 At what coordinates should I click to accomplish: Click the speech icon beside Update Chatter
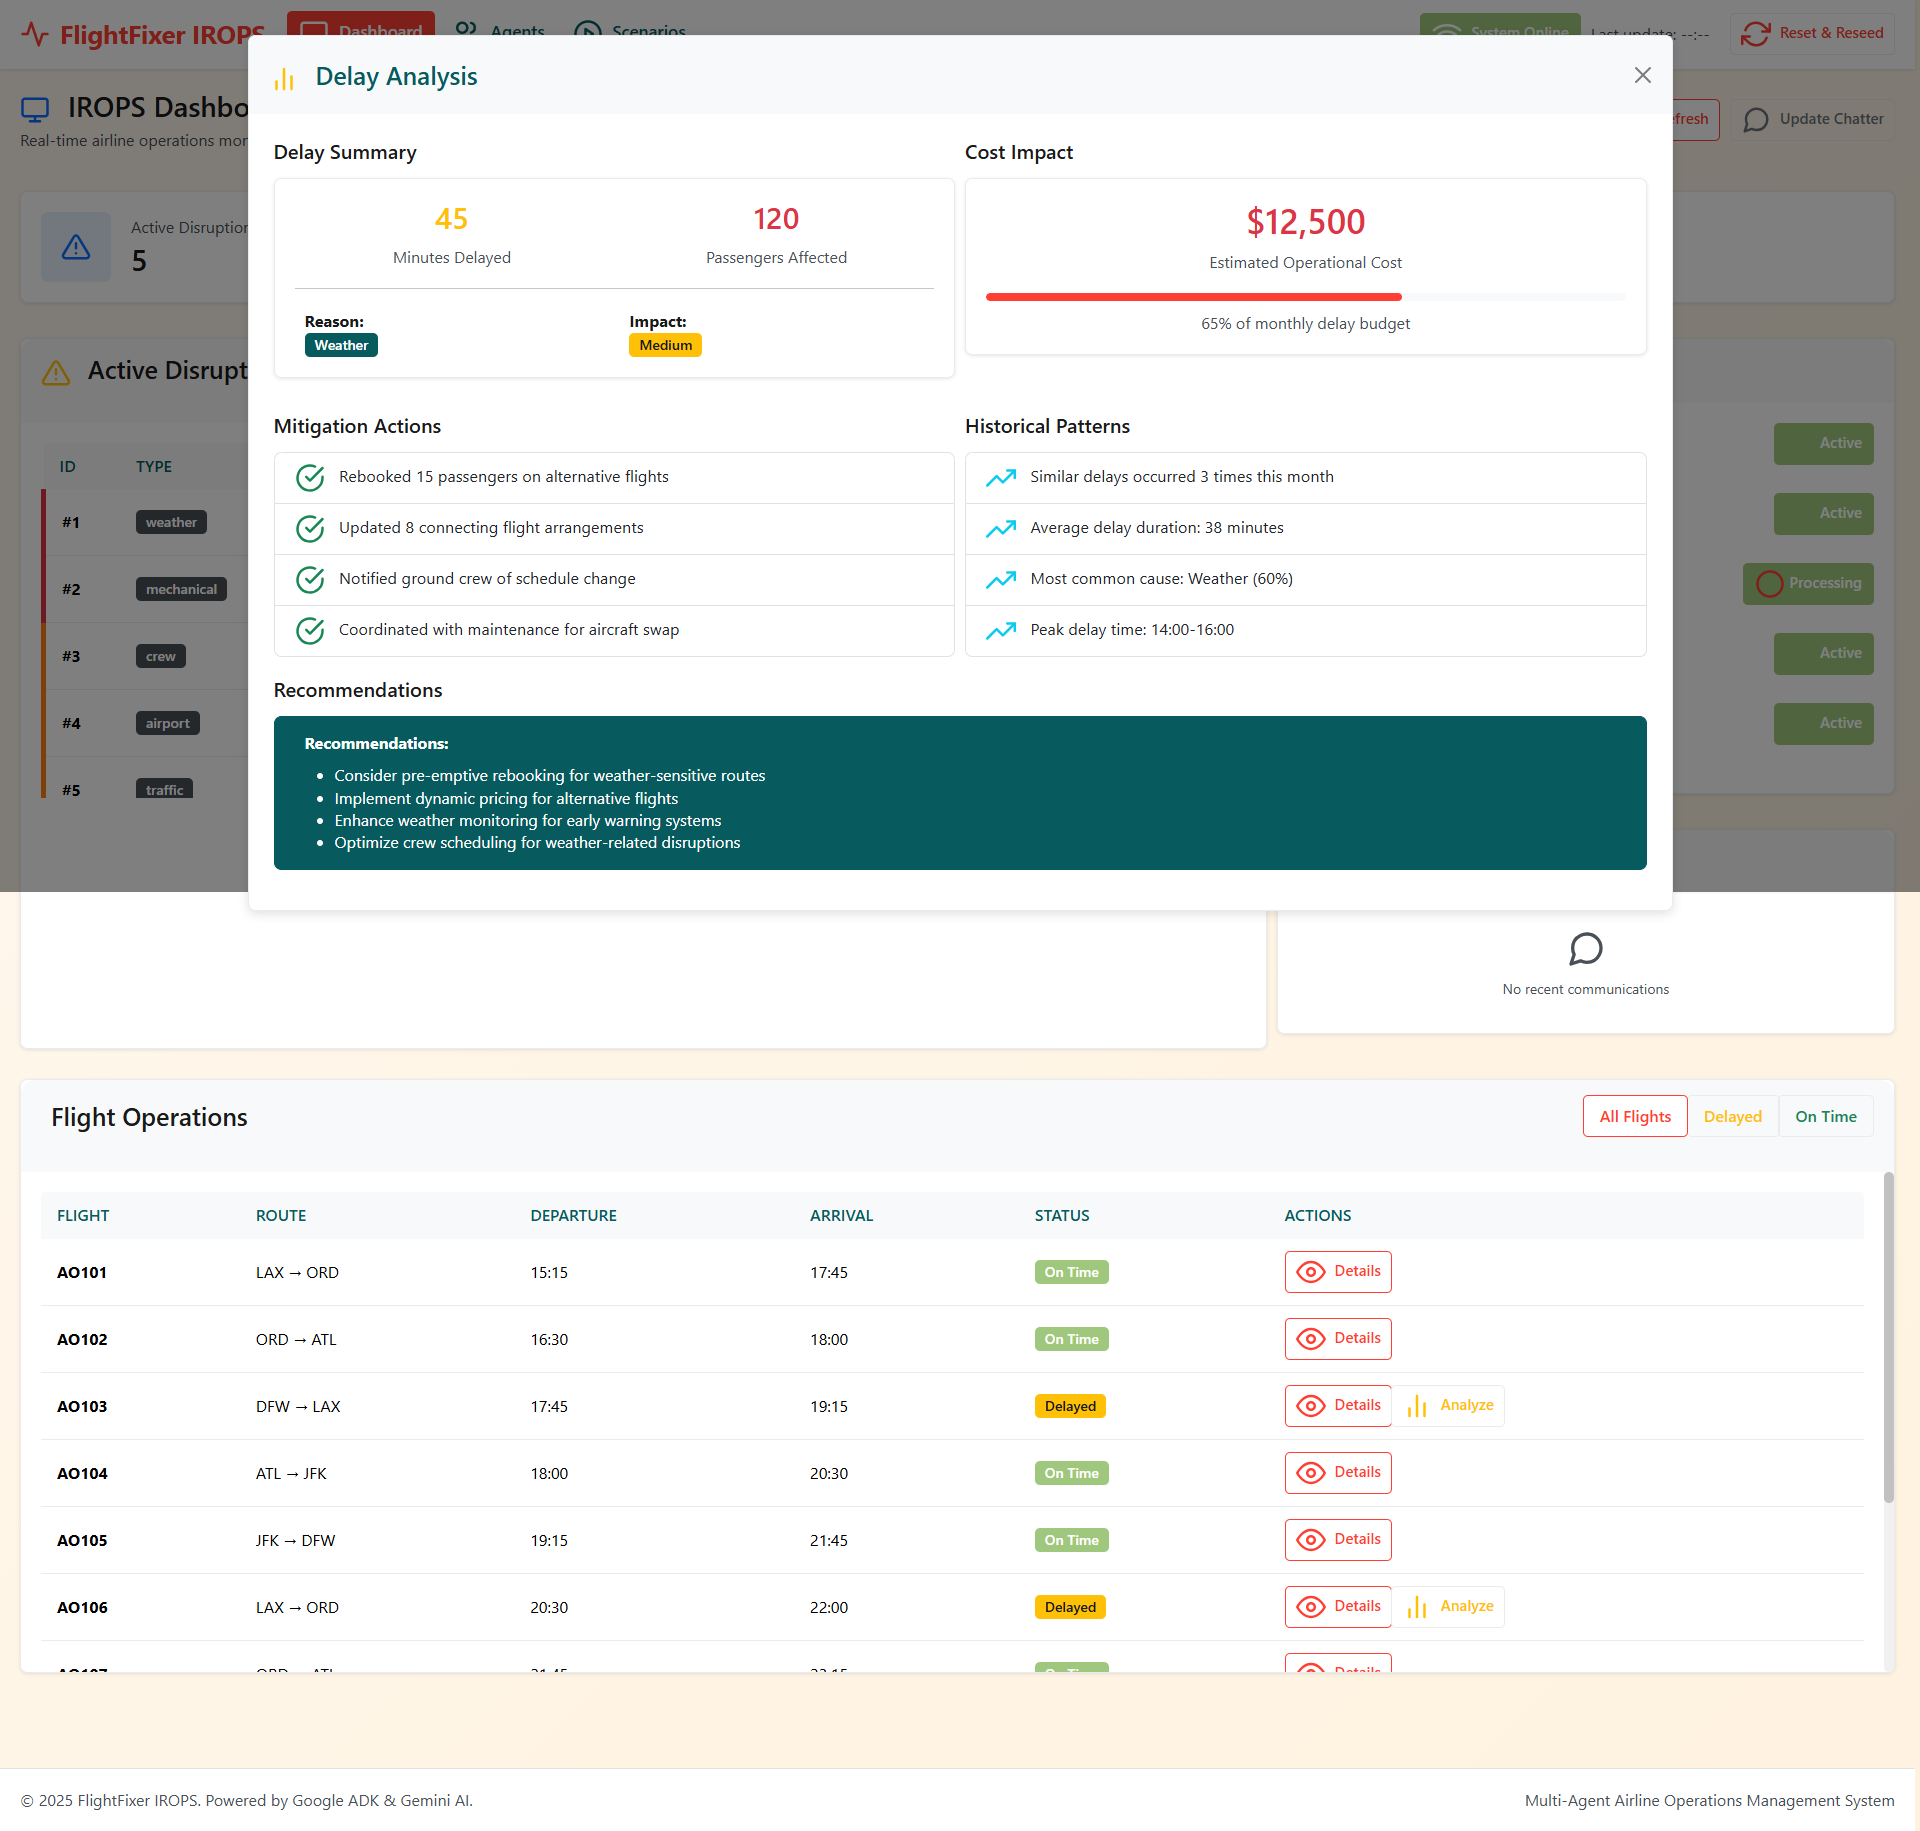point(1755,119)
